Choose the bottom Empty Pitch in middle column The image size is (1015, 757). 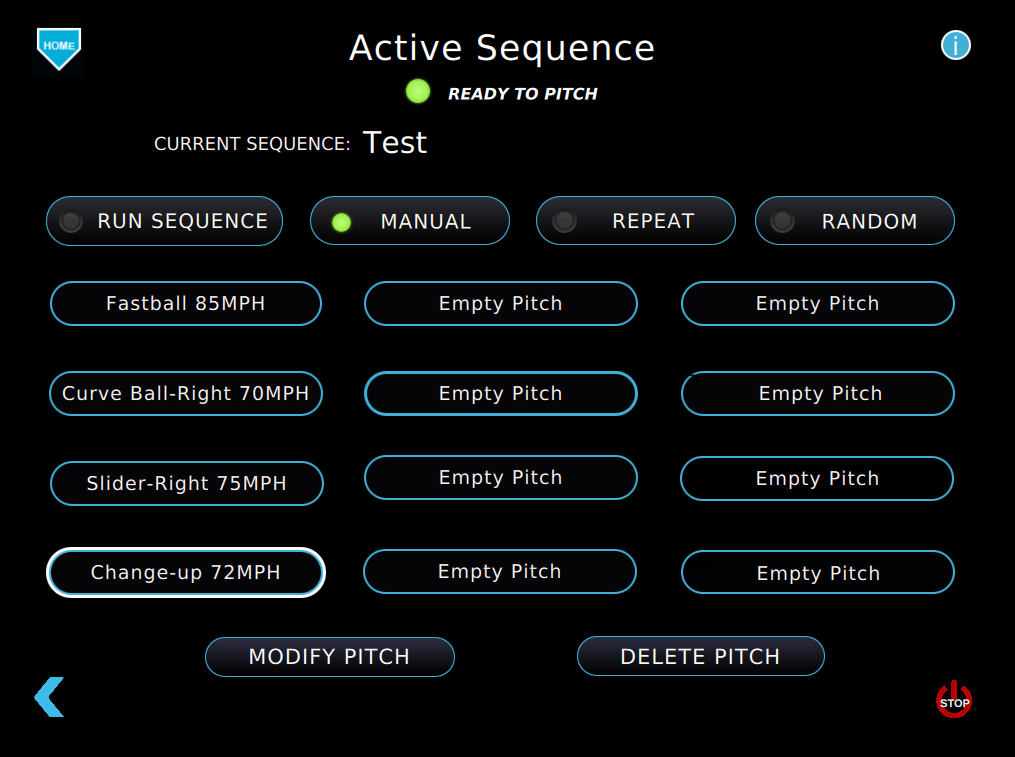click(x=500, y=572)
